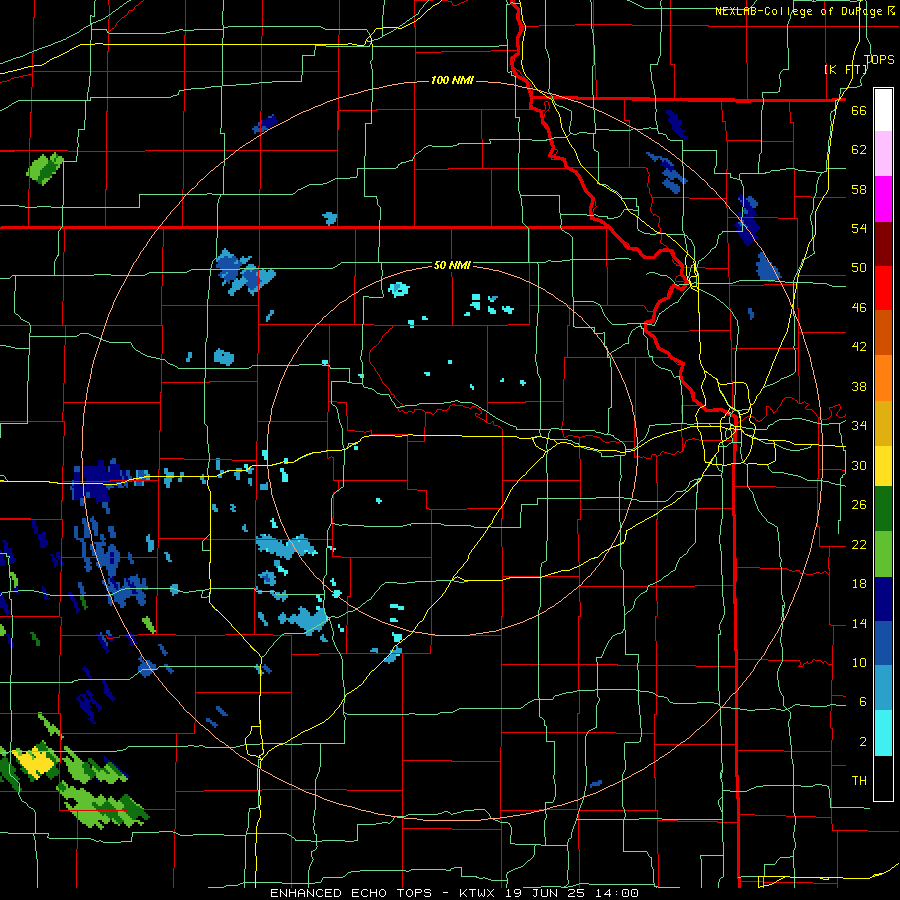Select the light pink legend color band
The width and height of the screenshot is (900, 900).
(883, 153)
